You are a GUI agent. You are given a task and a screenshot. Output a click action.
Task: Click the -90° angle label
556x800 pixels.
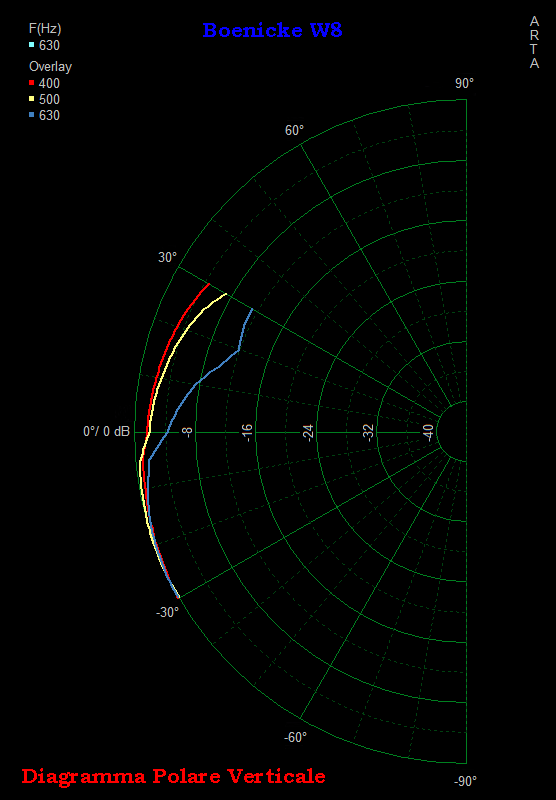coord(465,781)
